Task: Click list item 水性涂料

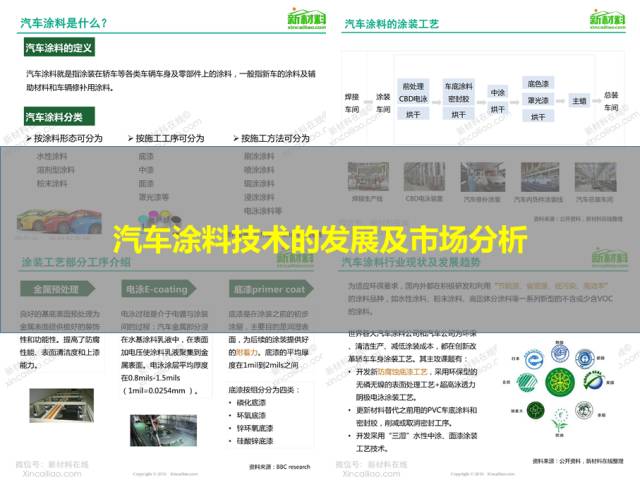Action: click(52, 156)
